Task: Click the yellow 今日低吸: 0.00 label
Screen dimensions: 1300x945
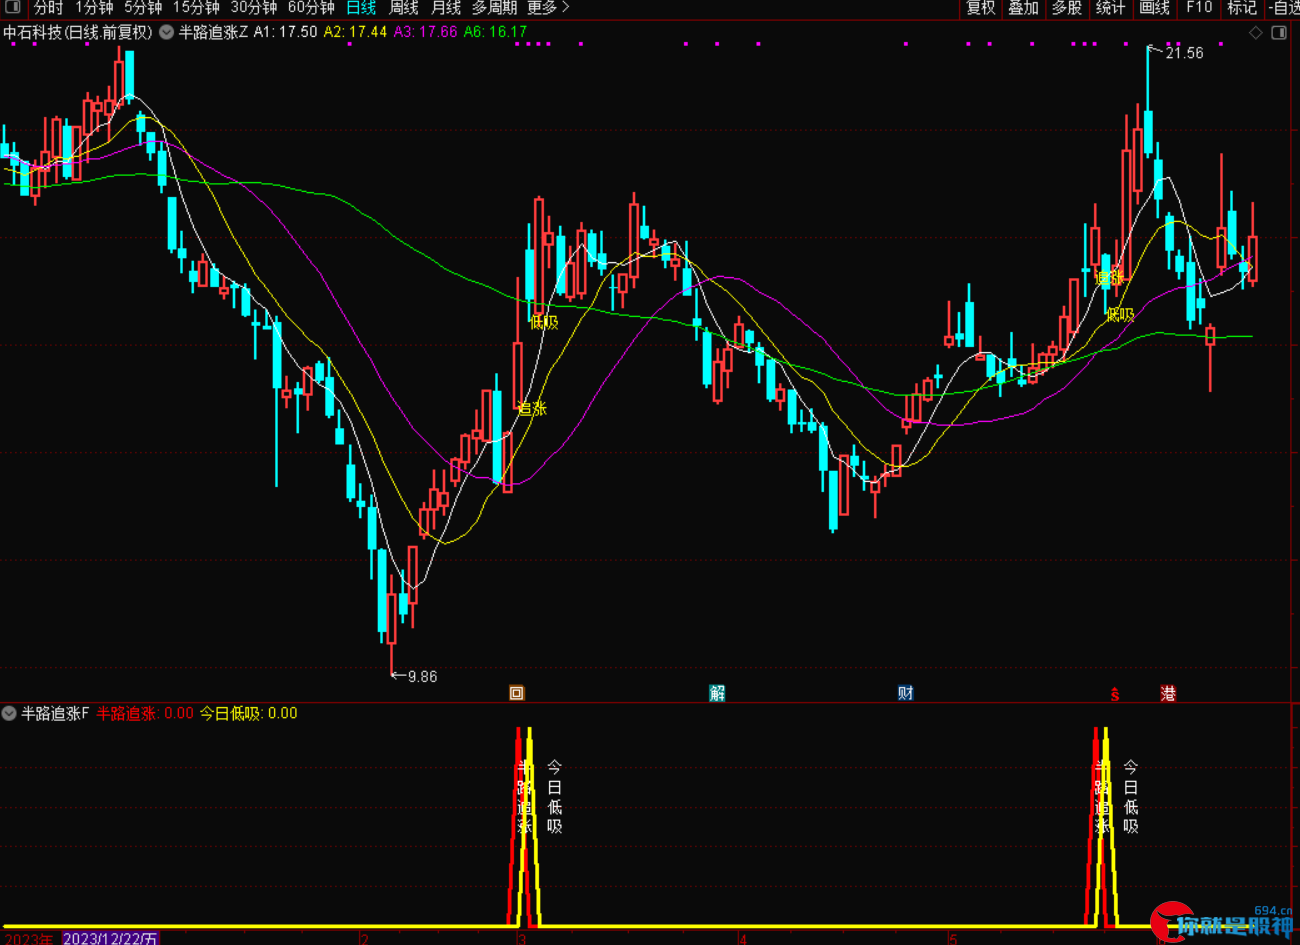Action: point(249,713)
